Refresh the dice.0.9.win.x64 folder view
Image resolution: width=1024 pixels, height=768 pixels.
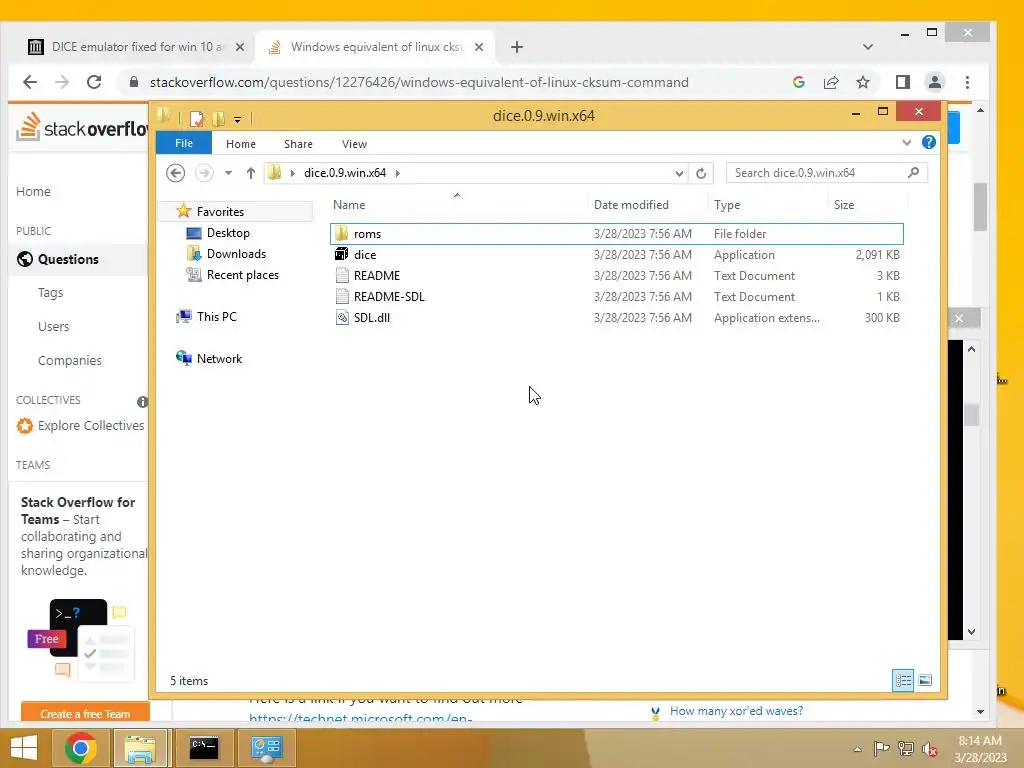pyautogui.click(x=701, y=173)
